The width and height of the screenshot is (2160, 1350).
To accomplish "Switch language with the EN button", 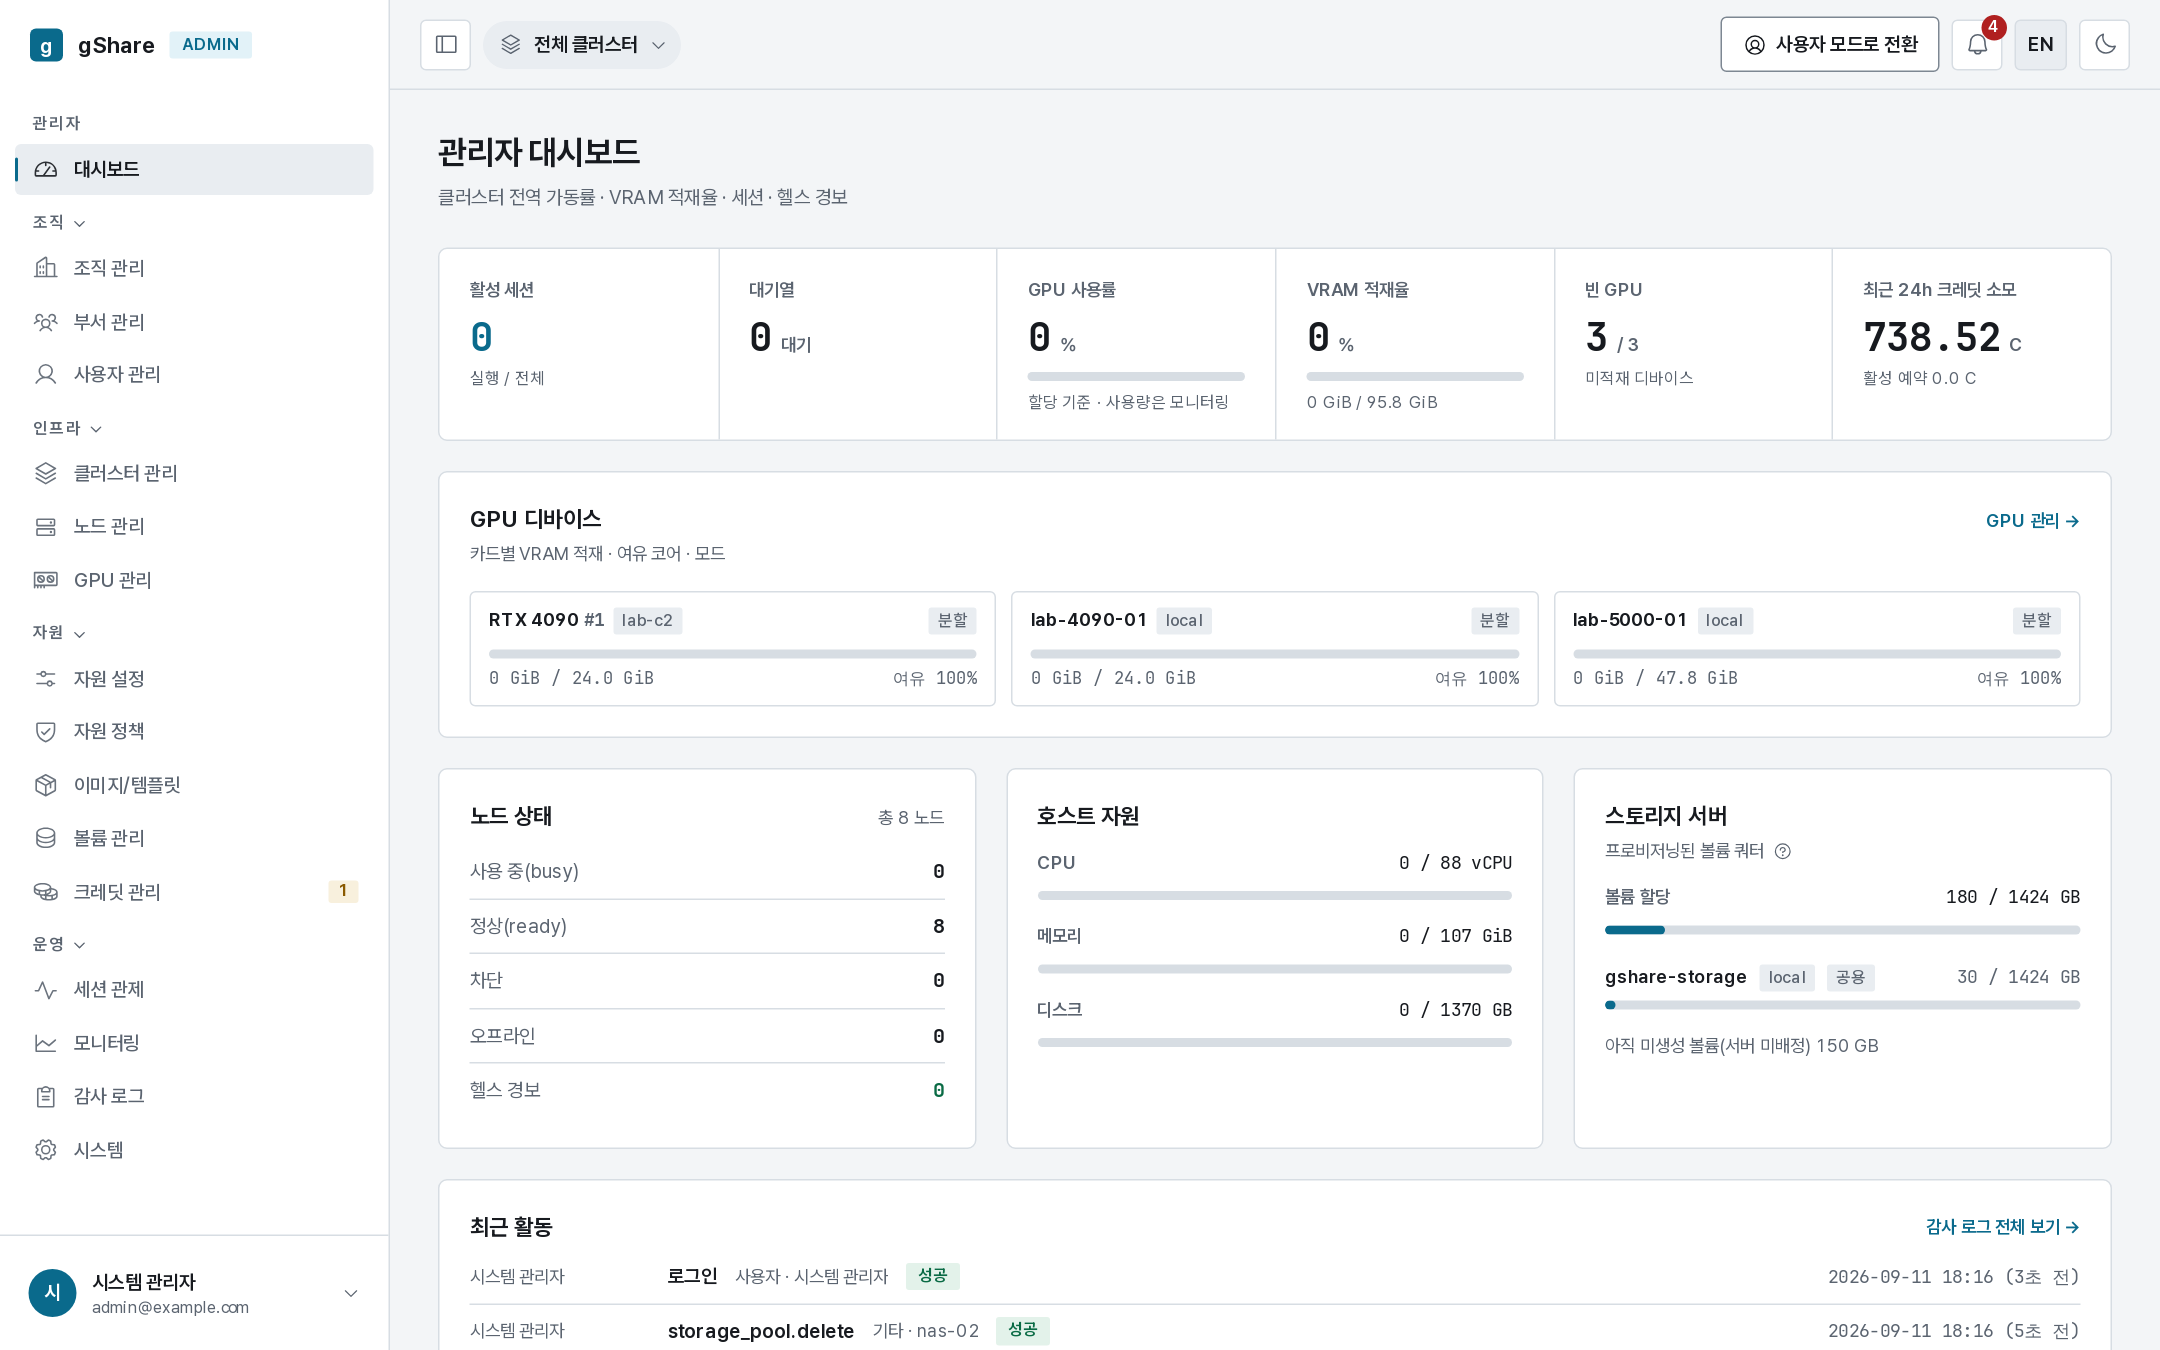I will coord(2040,45).
